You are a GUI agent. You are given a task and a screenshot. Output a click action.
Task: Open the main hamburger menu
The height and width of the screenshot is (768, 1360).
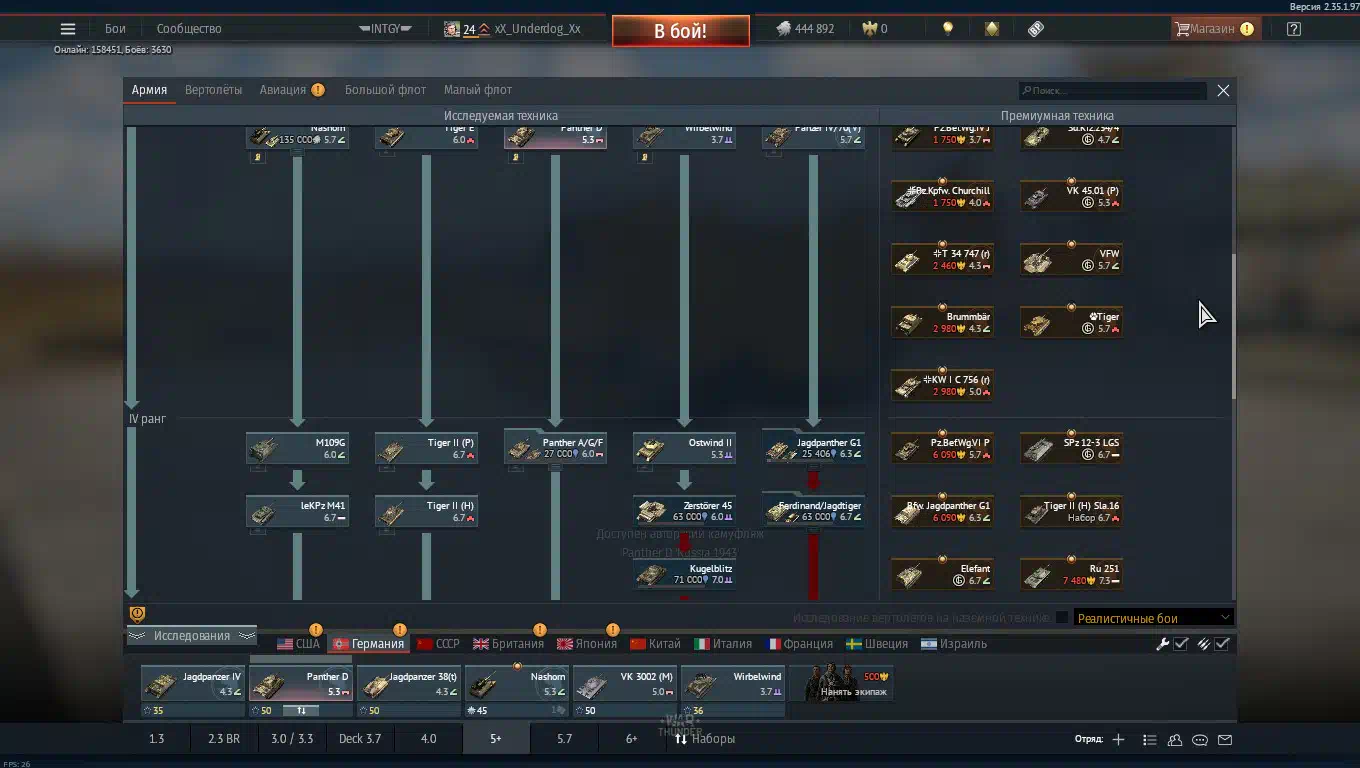(x=67, y=29)
